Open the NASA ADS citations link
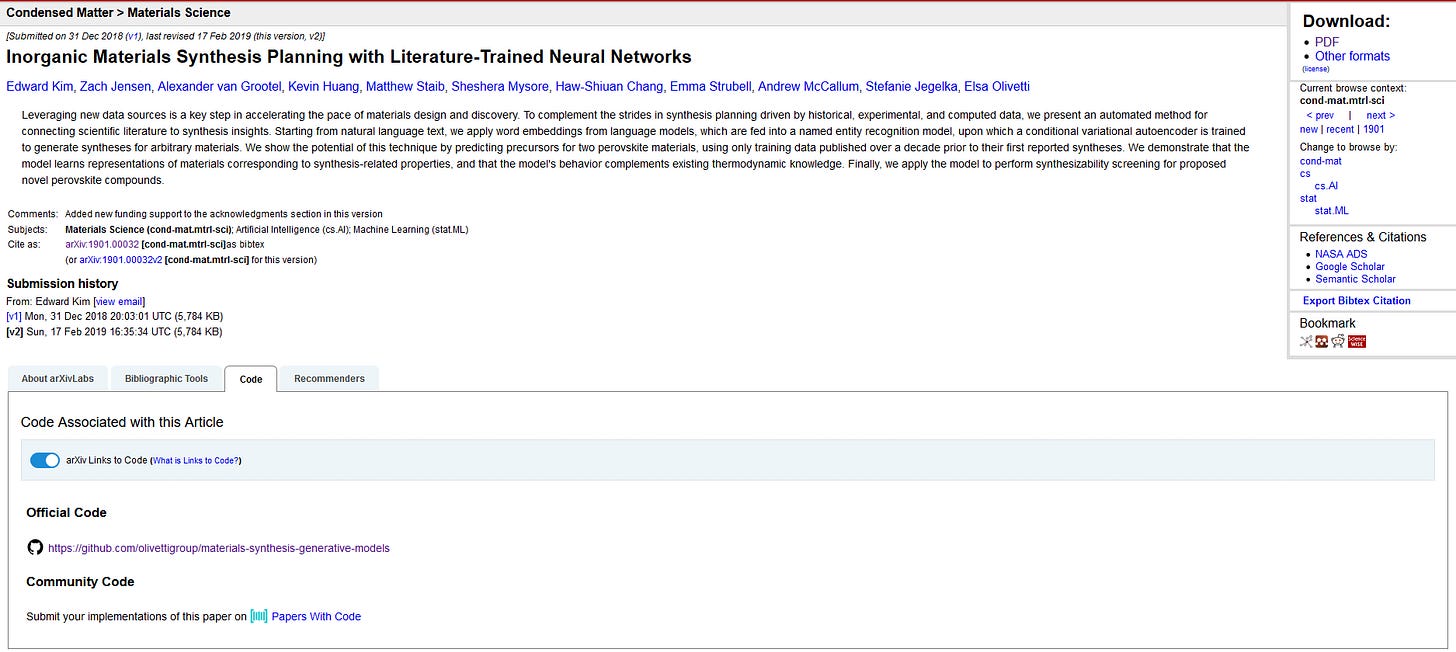 coord(1341,254)
